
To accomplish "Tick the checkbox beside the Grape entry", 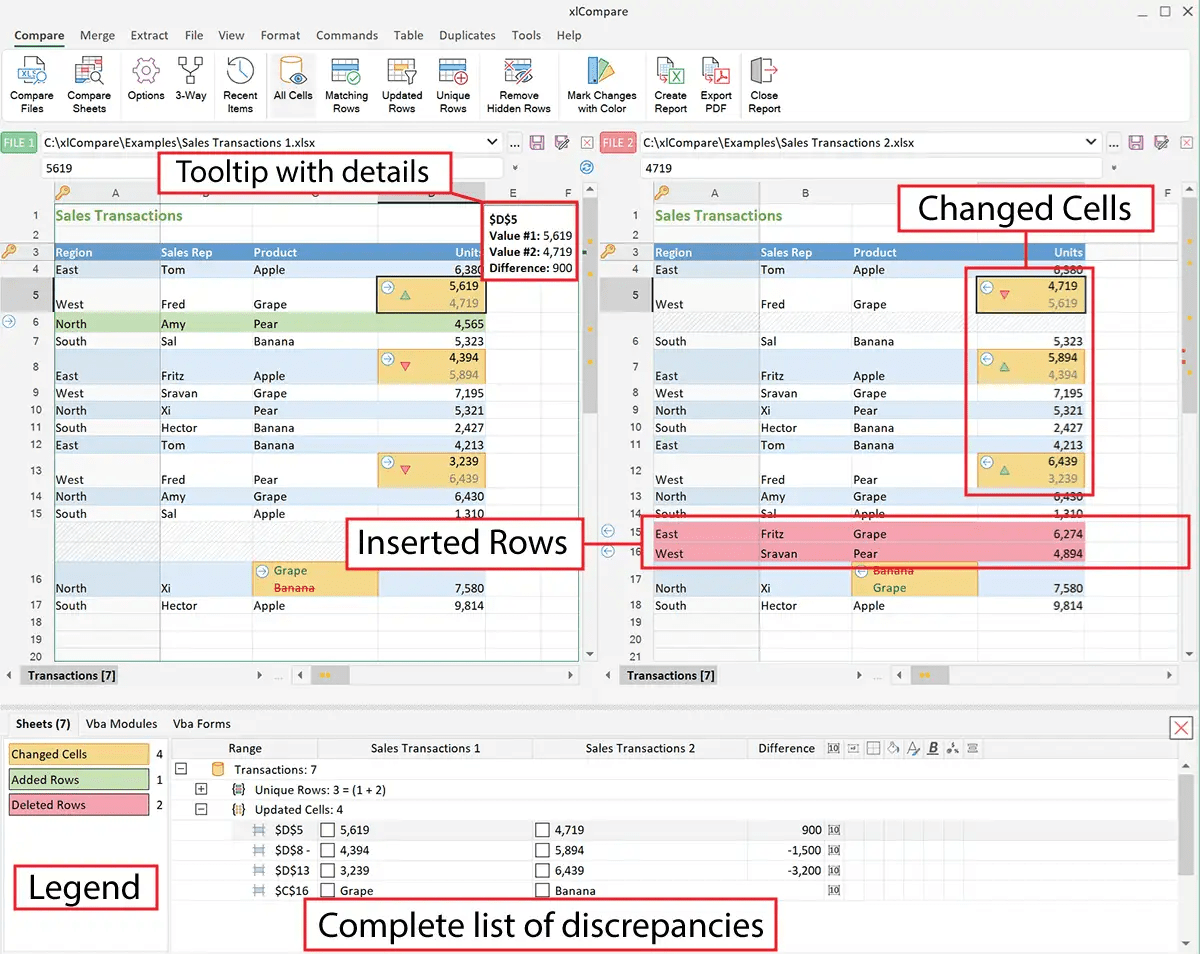I will [x=330, y=890].
